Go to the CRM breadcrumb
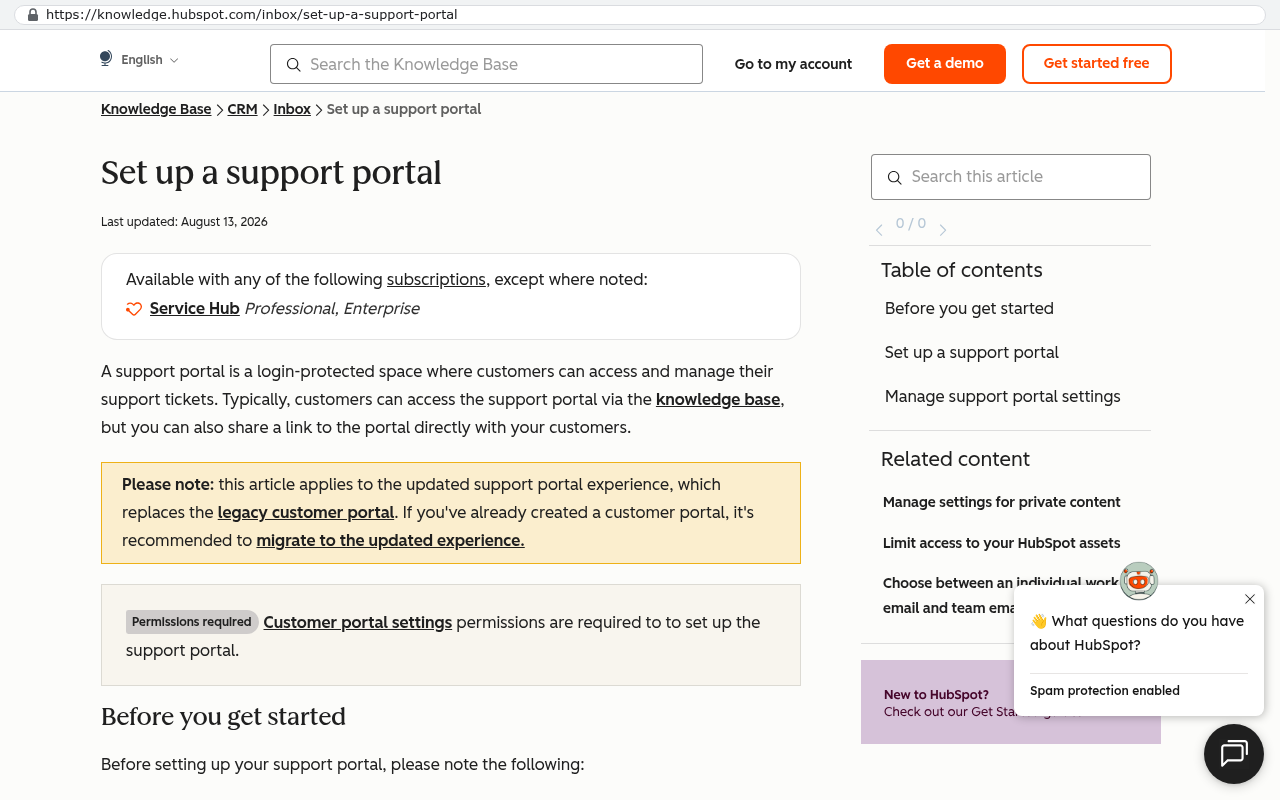The width and height of the screenshot is (1280, 800). 243,109
